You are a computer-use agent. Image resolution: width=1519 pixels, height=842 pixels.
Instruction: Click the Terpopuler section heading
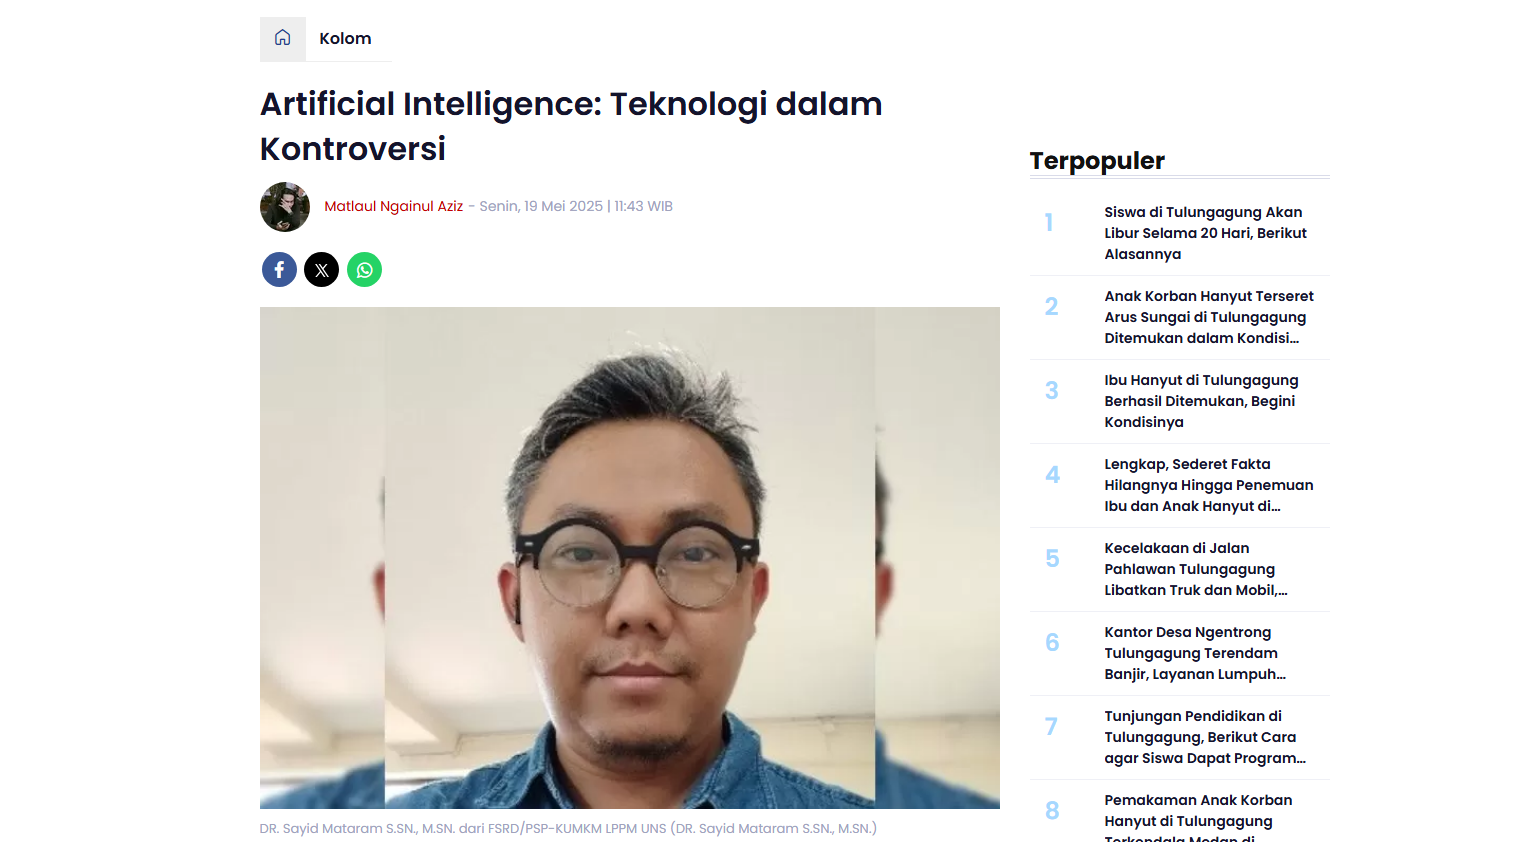tap(1097, 161)
